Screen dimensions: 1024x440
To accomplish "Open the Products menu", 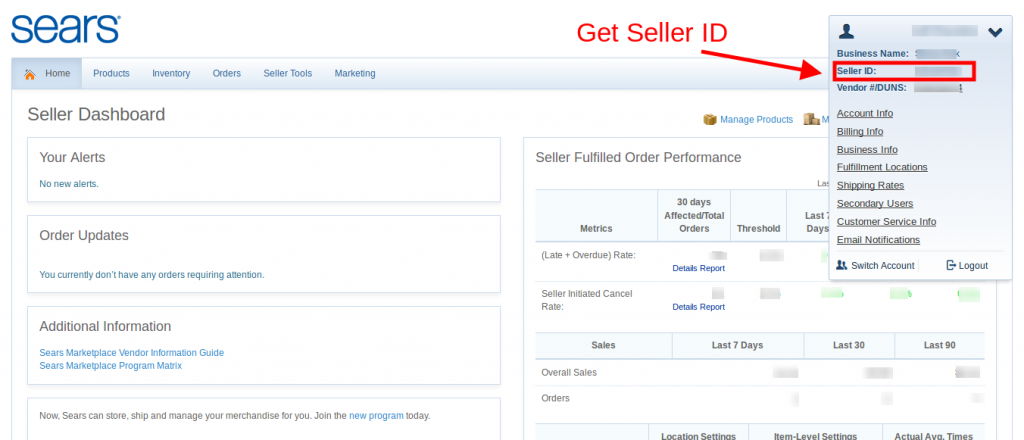I will pos(111,74).
